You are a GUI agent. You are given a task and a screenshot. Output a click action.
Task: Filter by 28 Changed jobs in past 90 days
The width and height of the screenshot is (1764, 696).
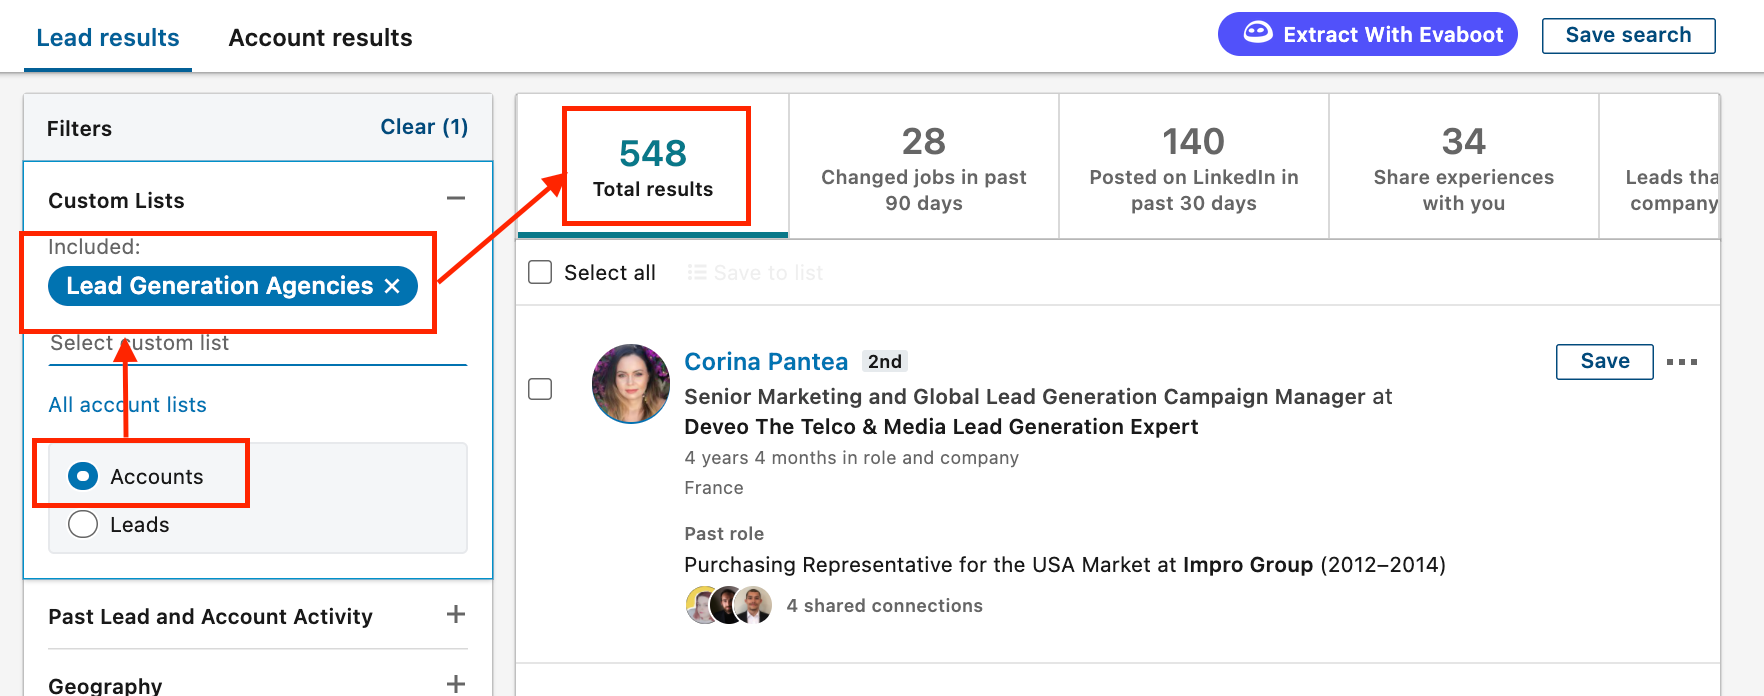coord(924,166)
